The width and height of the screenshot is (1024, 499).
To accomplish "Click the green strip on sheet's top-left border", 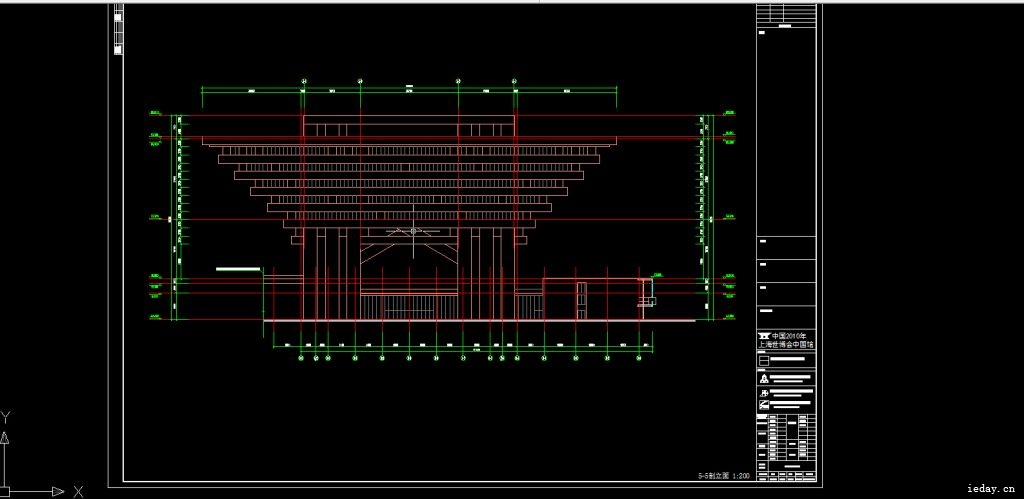I will click(120, 28).
